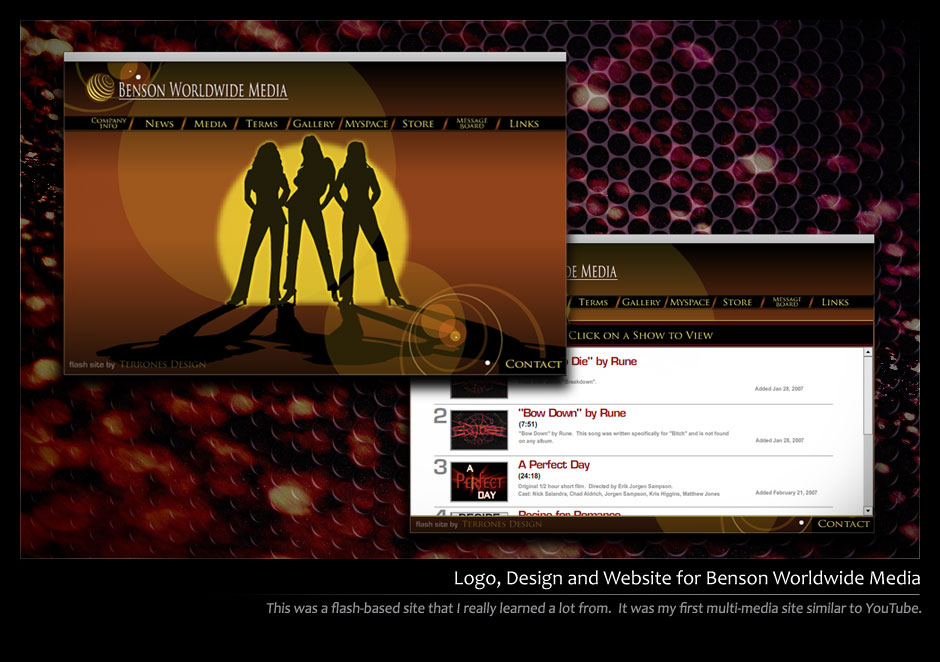Click the "Click on a Show to View" heading

640,335
